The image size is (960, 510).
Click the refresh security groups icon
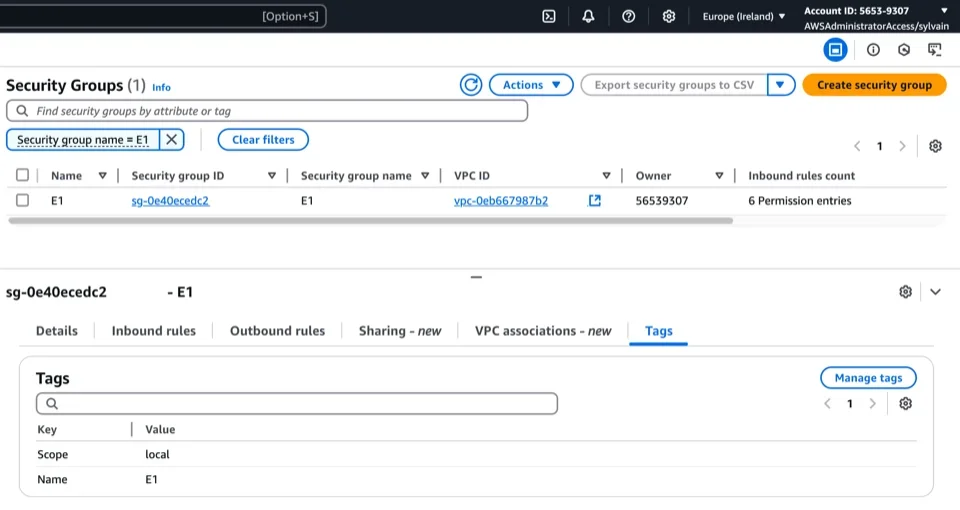(x=471, y=85)
